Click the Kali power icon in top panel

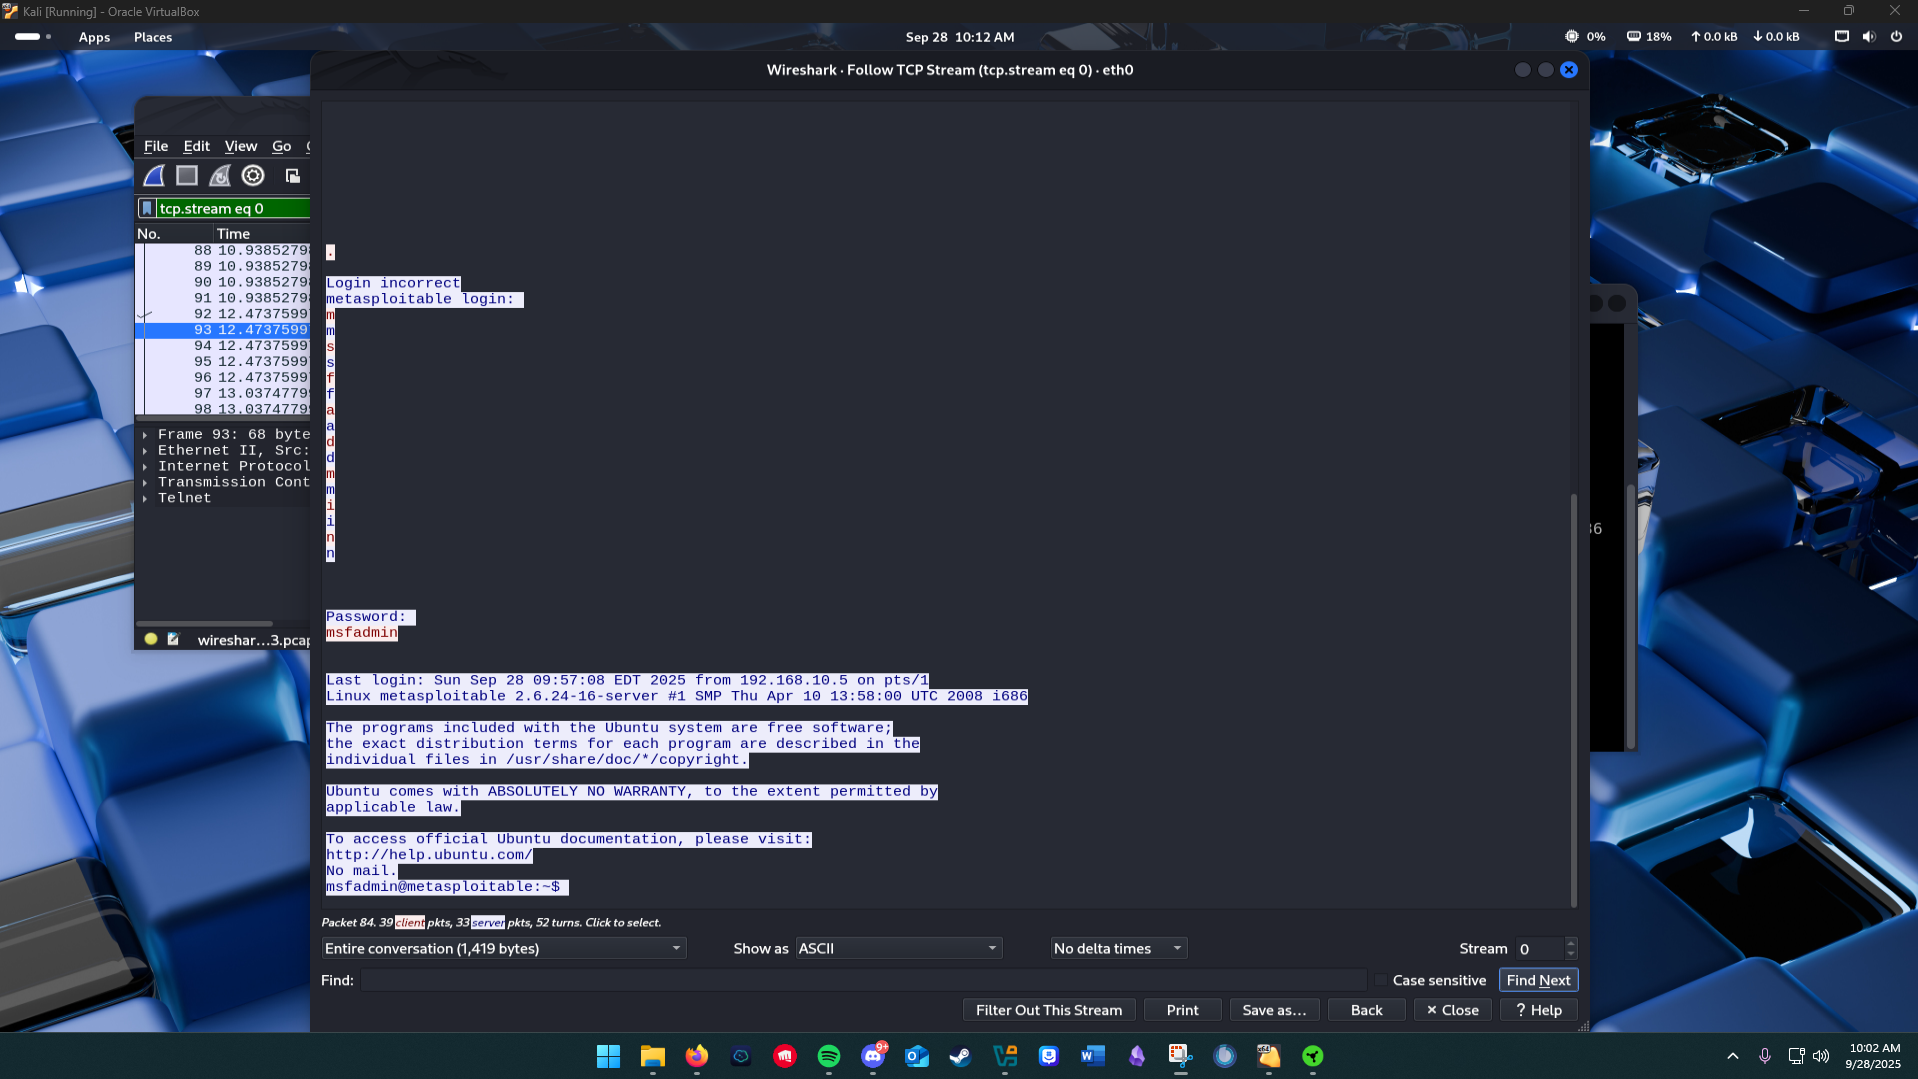(x=1896, y=37)
